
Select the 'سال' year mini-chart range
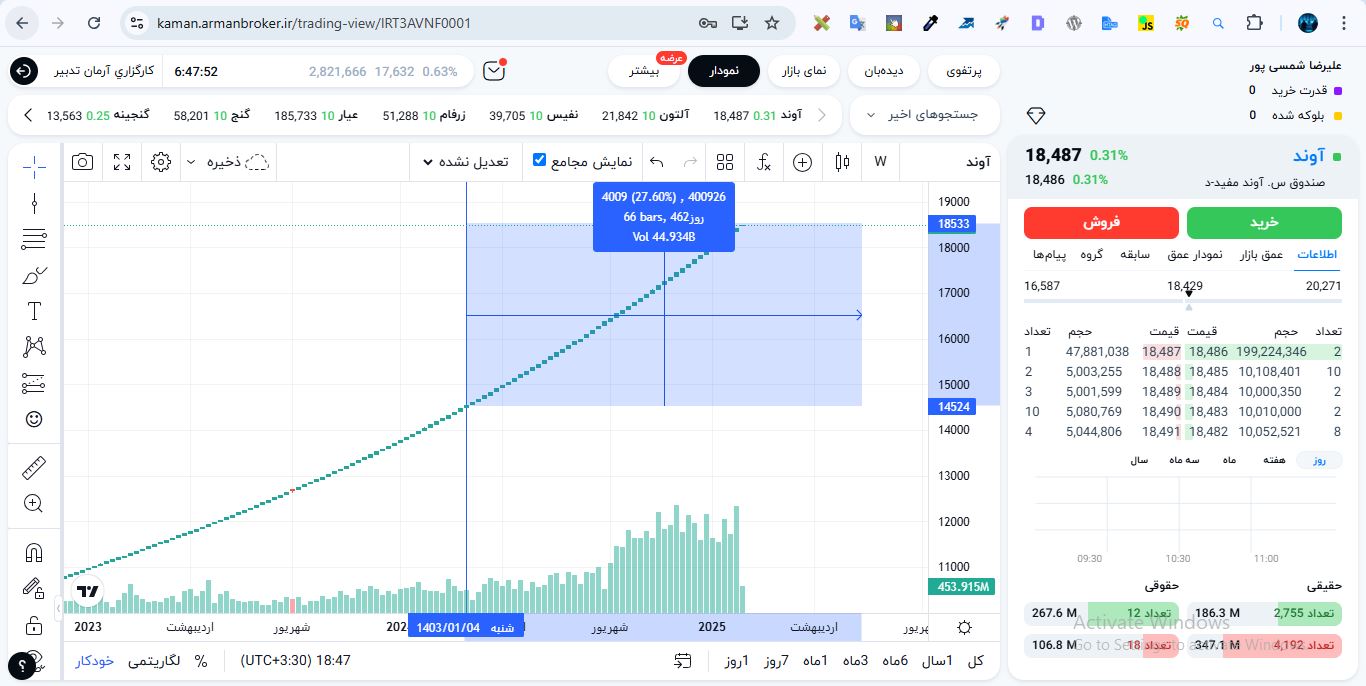tap(1139, 460)
